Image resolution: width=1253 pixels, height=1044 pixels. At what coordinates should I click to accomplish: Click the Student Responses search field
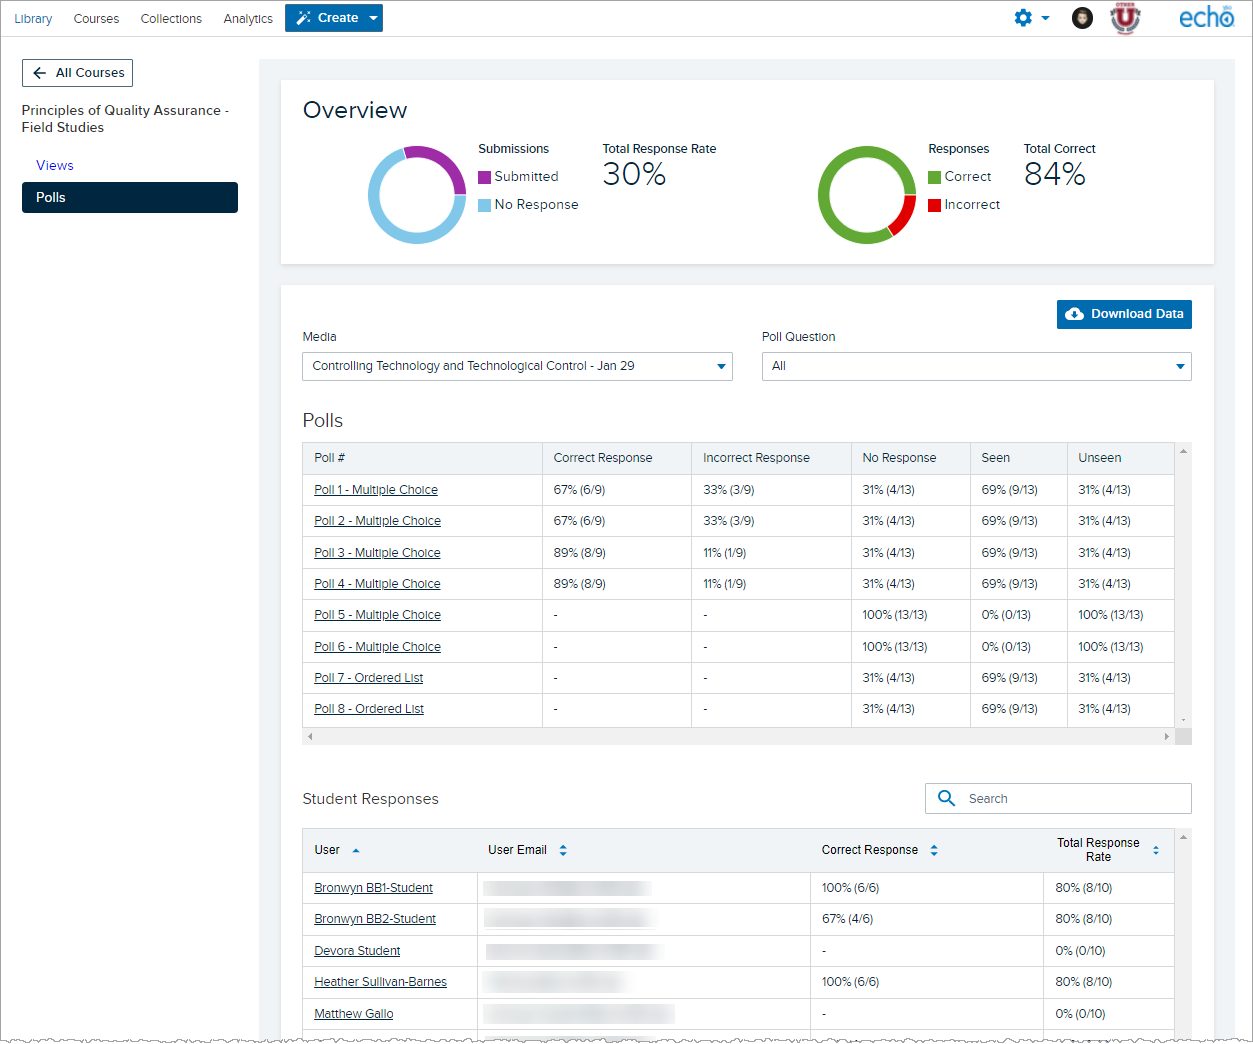1058,798
